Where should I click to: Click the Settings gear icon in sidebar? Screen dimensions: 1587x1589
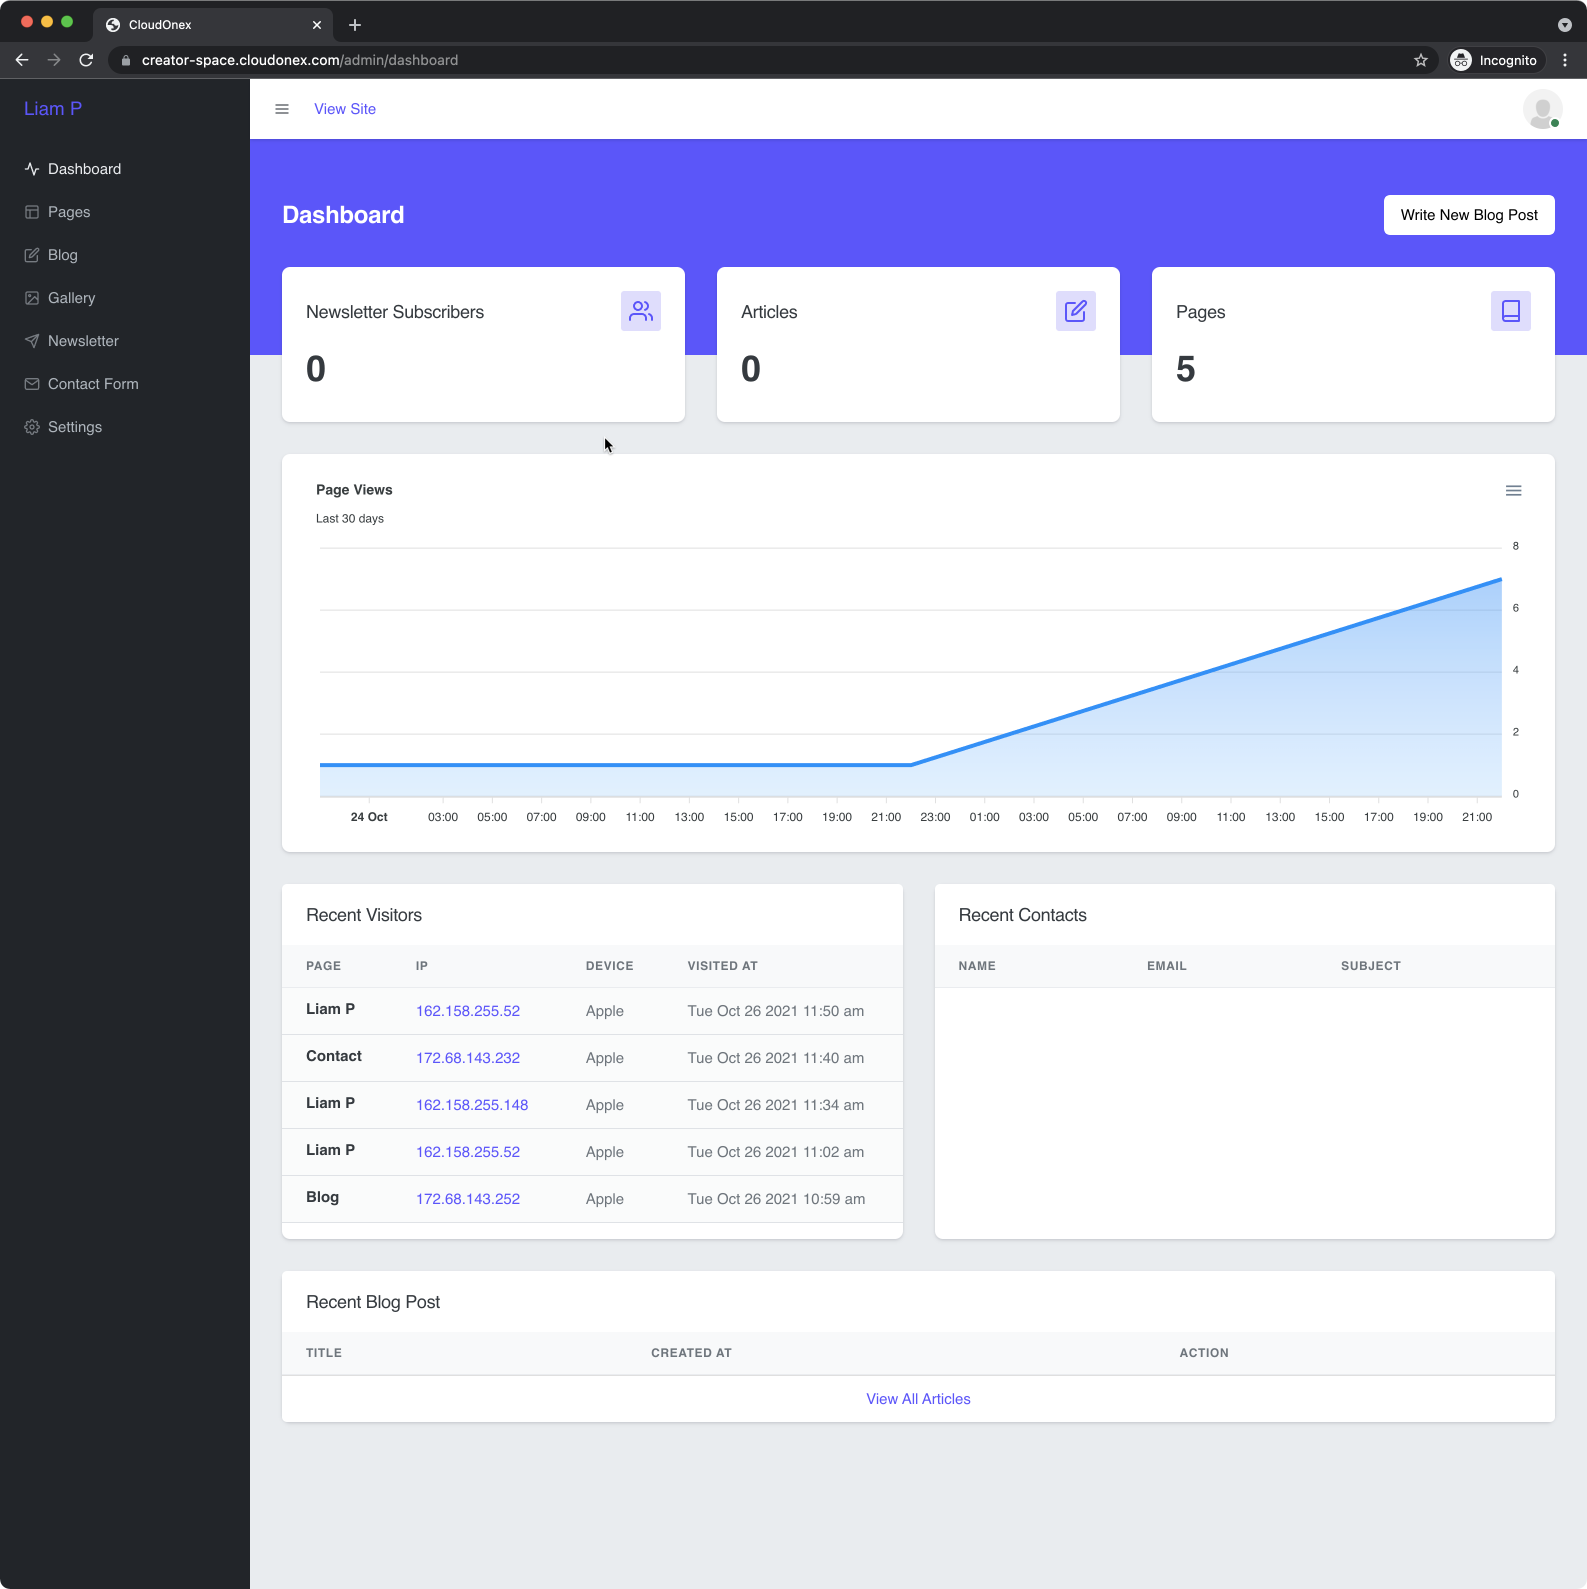[x=32, y=427]
